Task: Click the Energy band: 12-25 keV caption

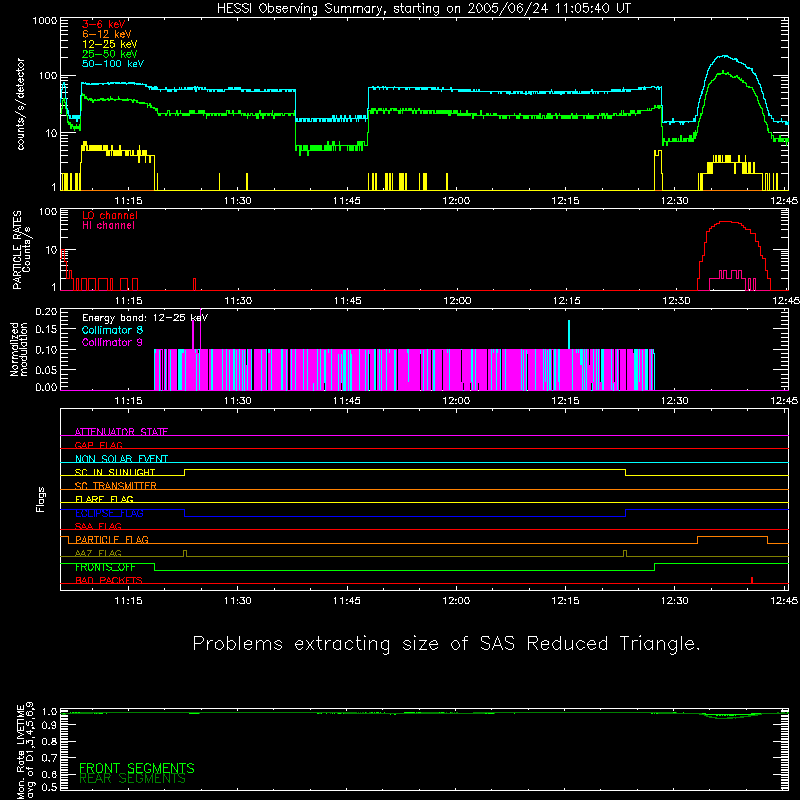Action: click(145, 318)
